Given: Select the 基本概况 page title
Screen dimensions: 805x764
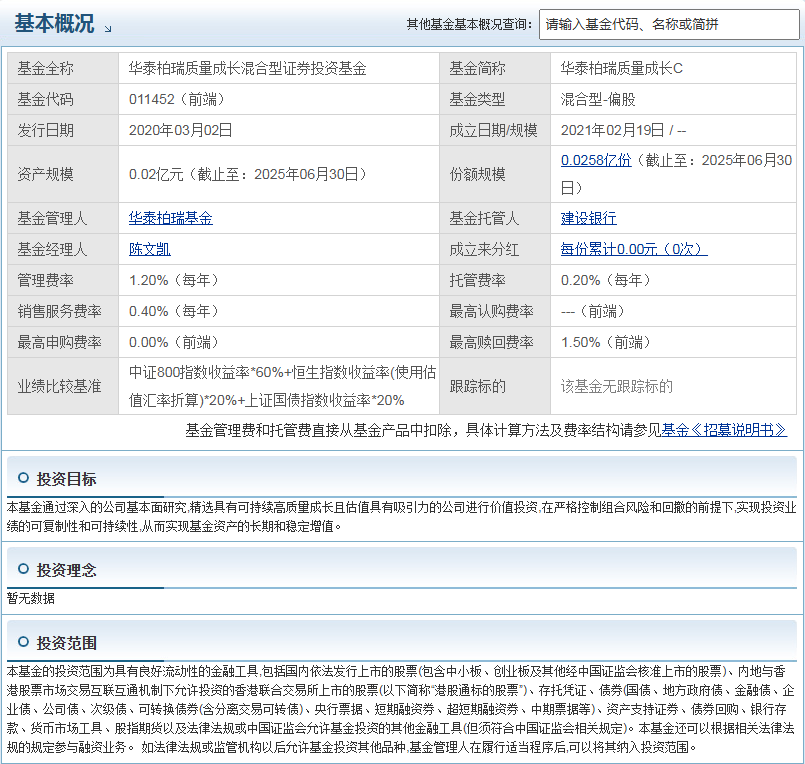Looking at the screenshot, I should click(54, 24).
